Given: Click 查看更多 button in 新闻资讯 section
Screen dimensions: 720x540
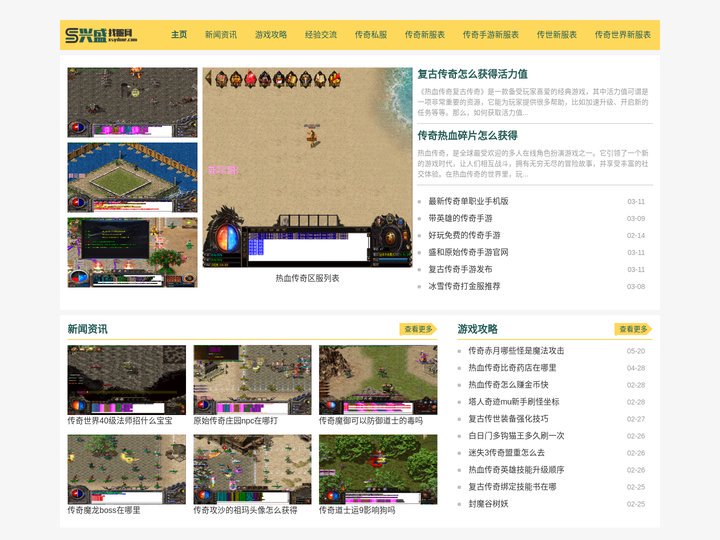Looking at the screenshot, I should tap(418, 329).
